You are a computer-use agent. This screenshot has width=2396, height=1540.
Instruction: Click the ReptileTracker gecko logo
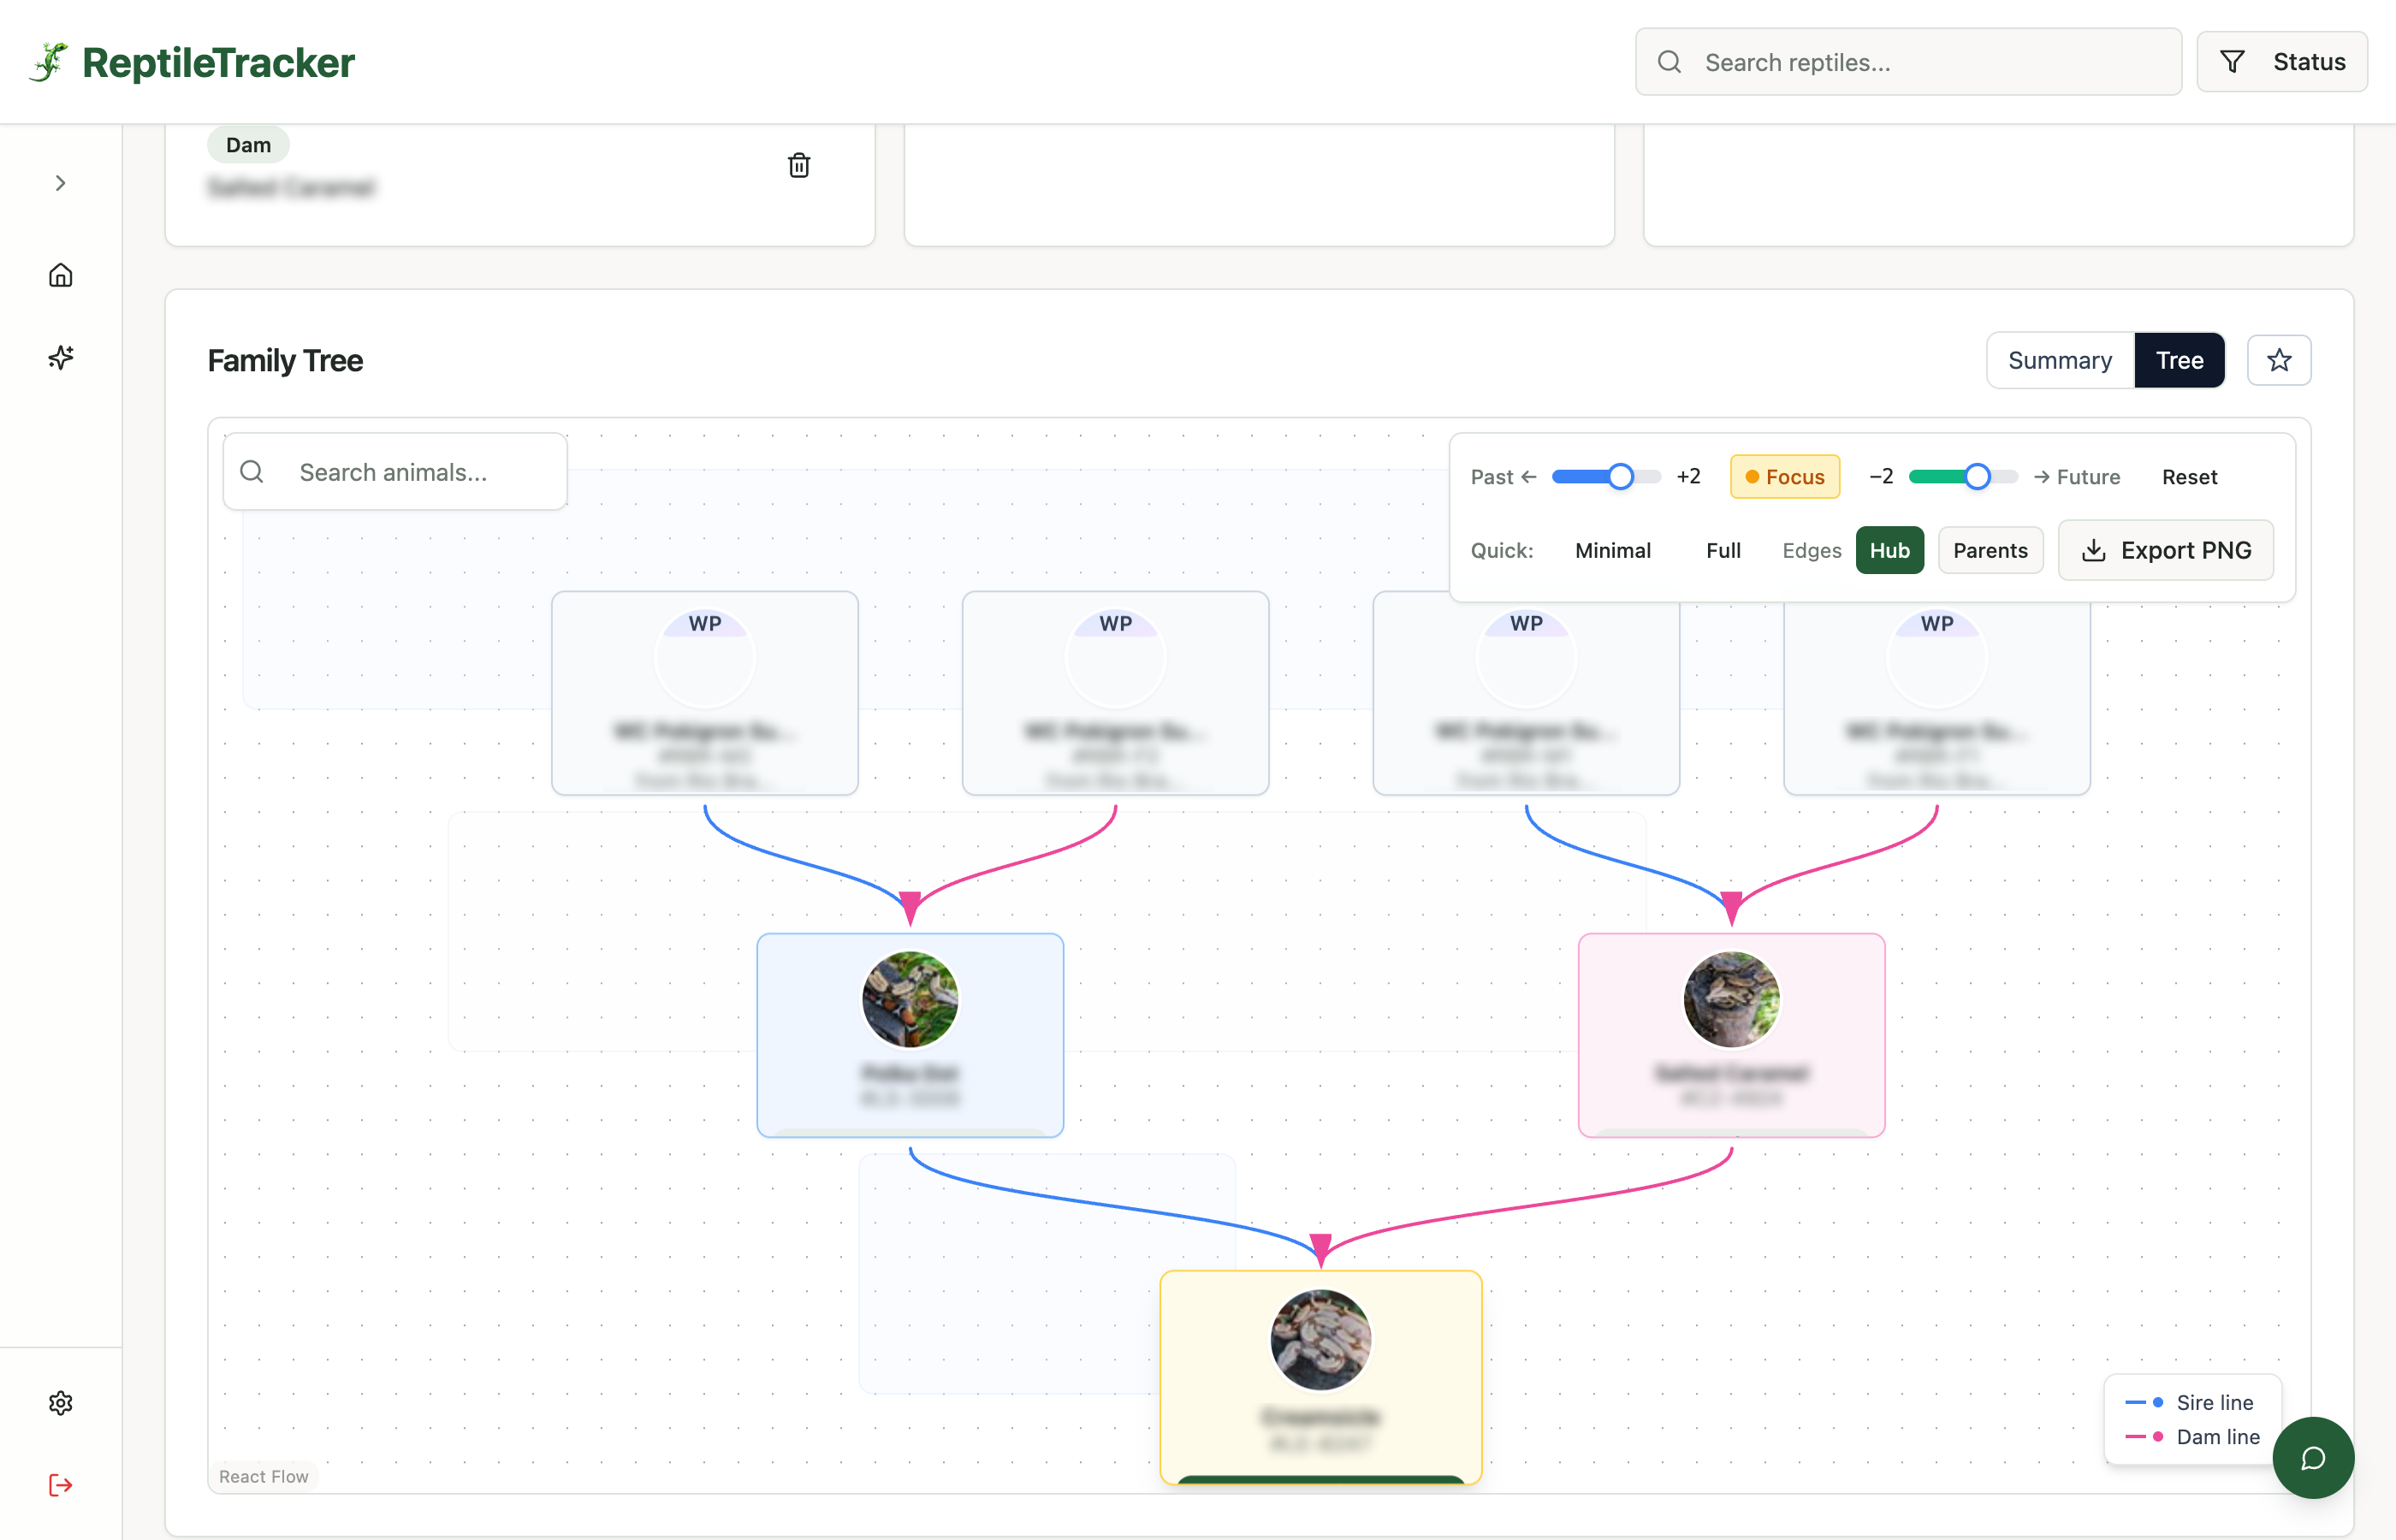pyautogui.click(x=48, y=62)
